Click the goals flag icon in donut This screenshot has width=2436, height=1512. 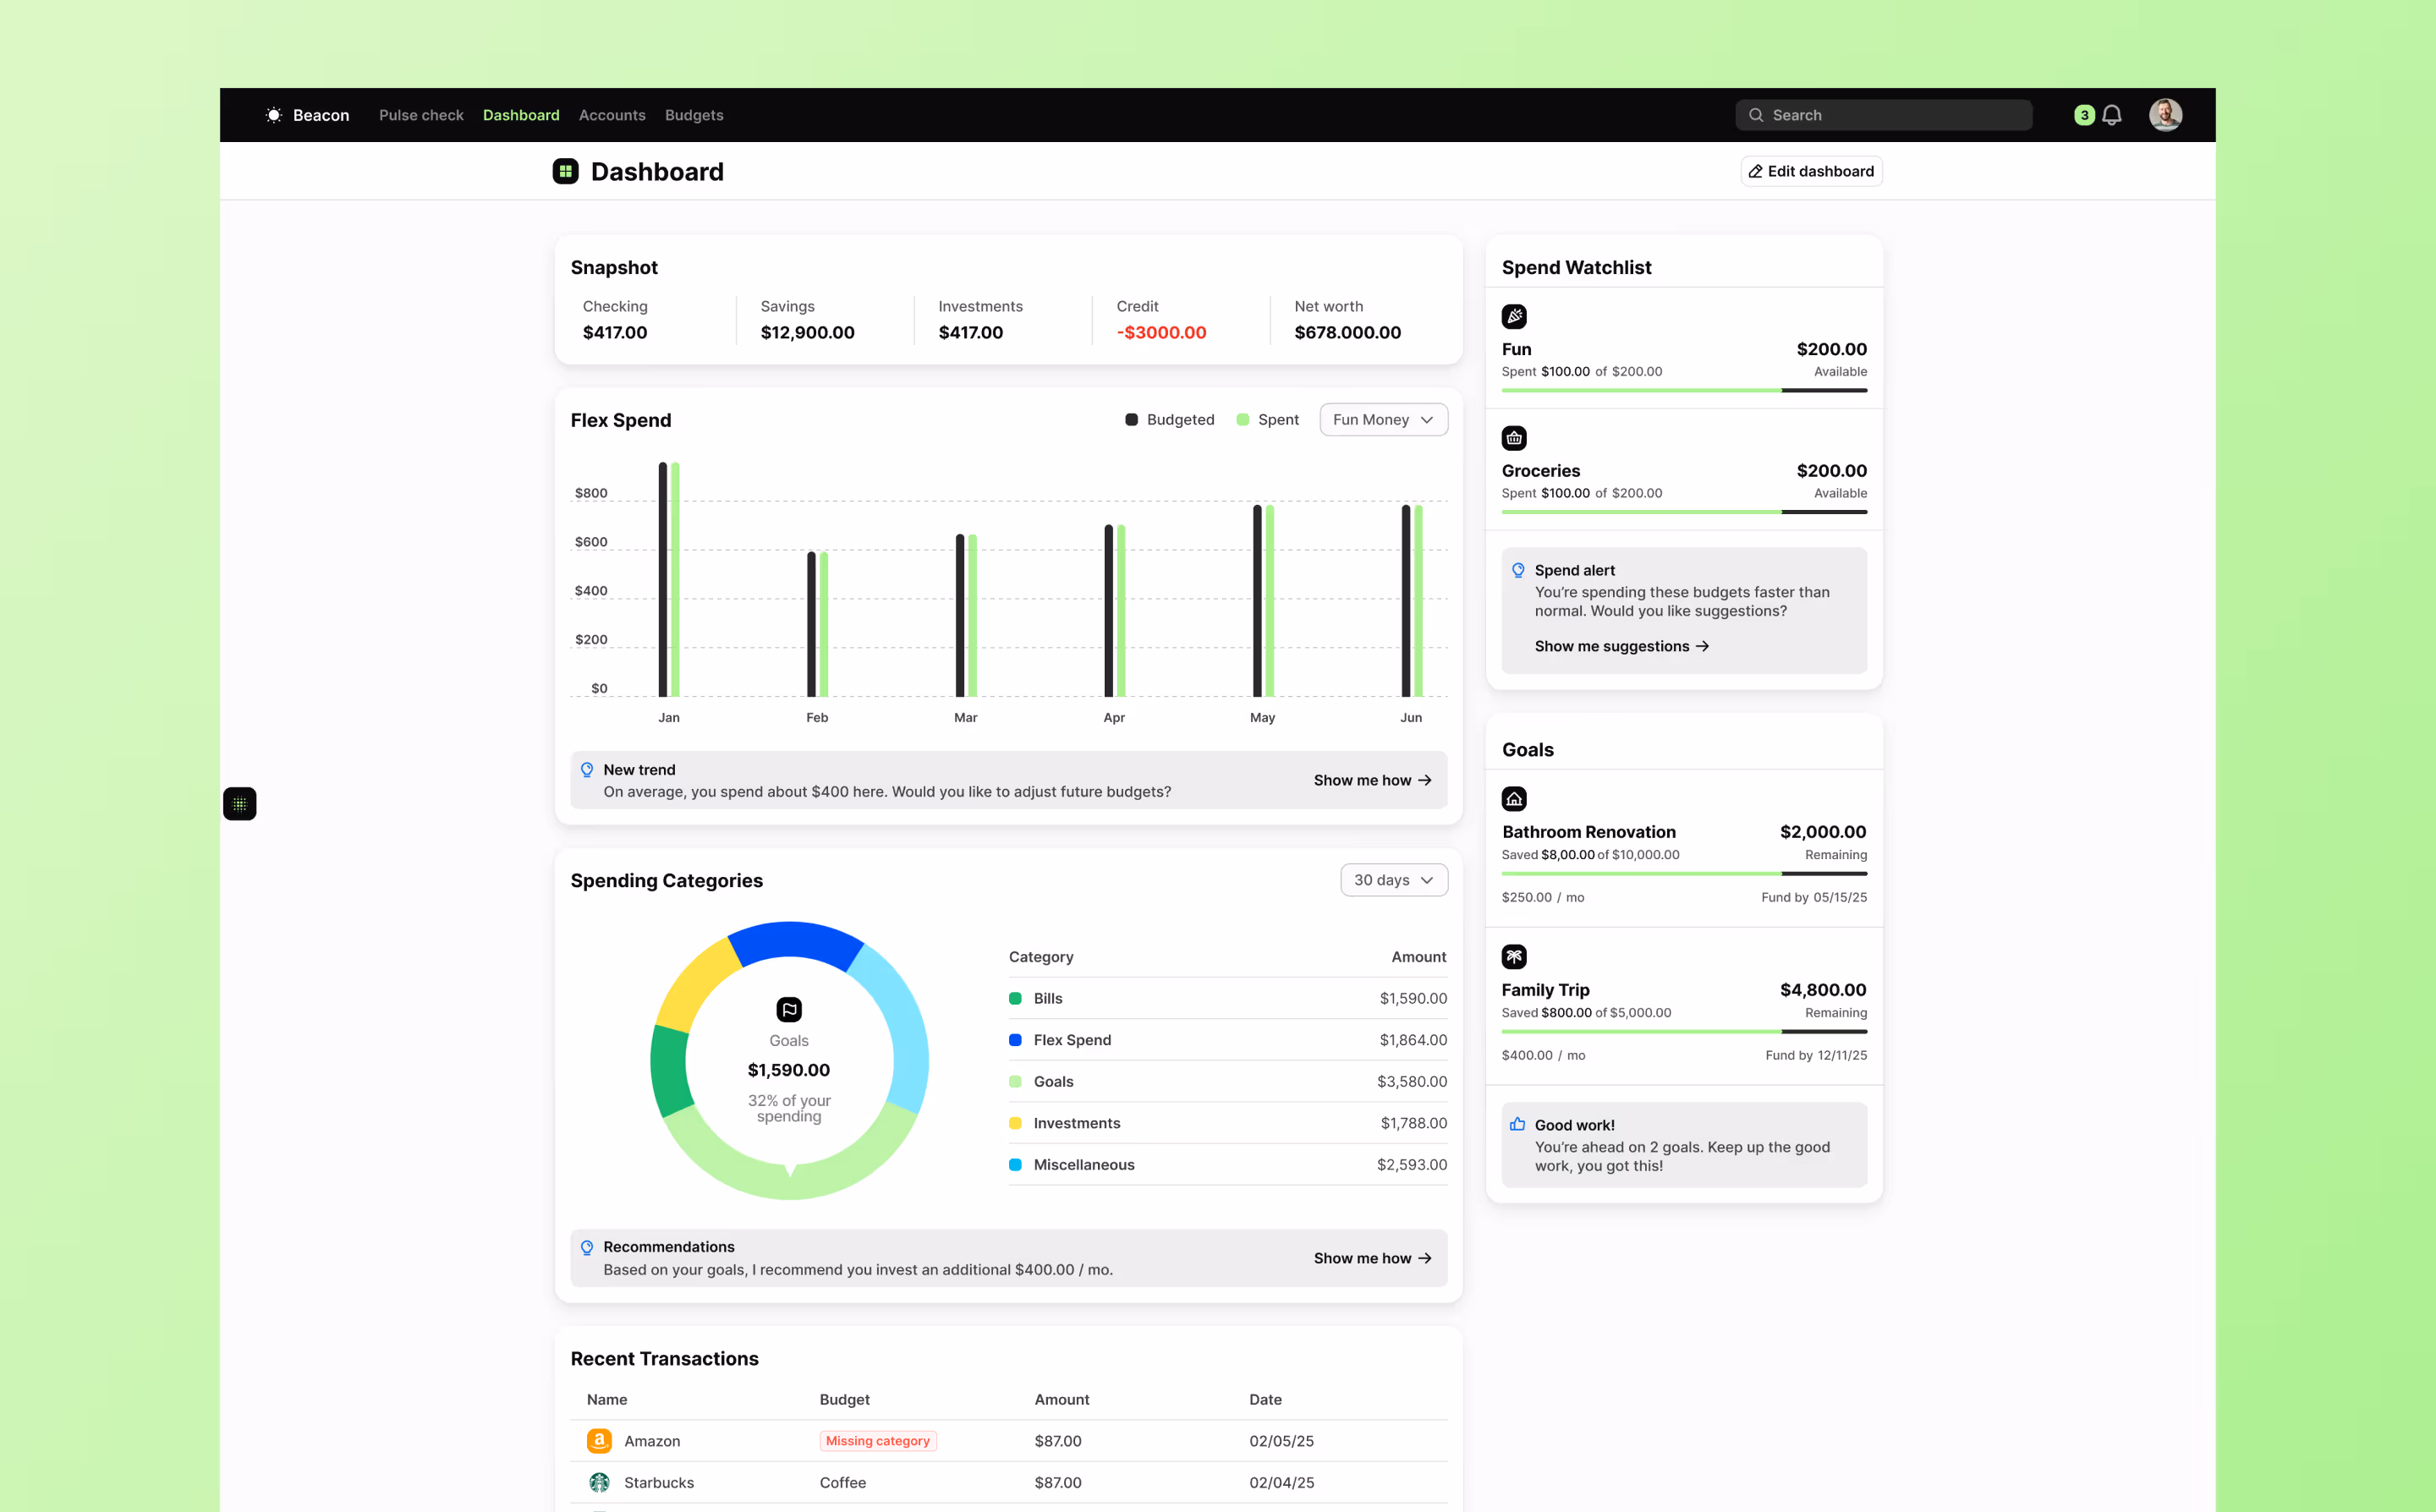[x=789, y=1009]
